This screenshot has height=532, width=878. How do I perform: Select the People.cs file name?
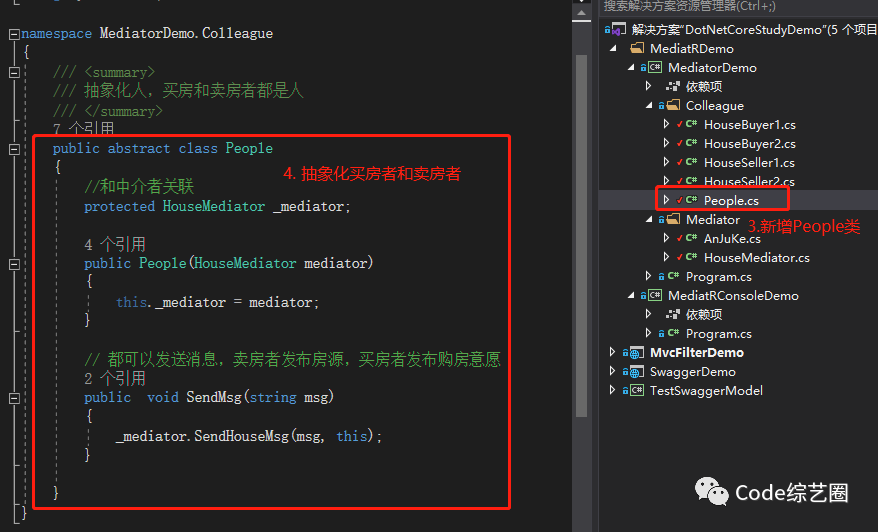731,200
